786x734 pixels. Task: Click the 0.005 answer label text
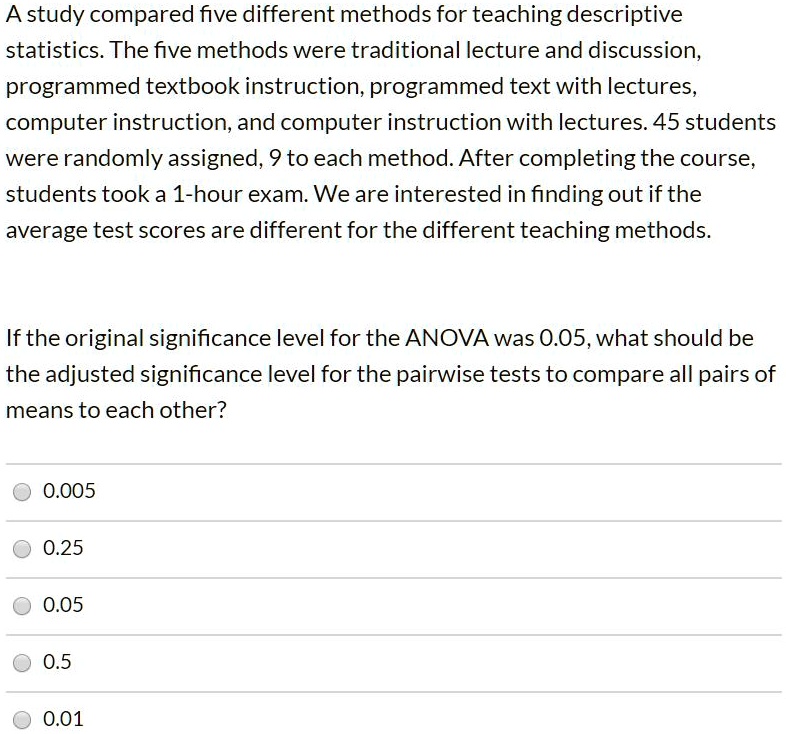click(70, 491)
